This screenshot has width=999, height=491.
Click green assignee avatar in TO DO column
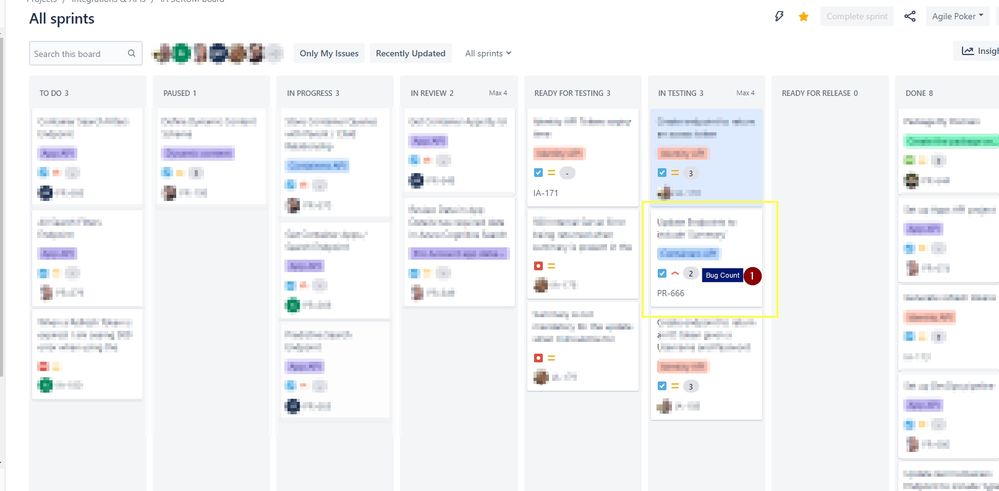pos(45,385)
